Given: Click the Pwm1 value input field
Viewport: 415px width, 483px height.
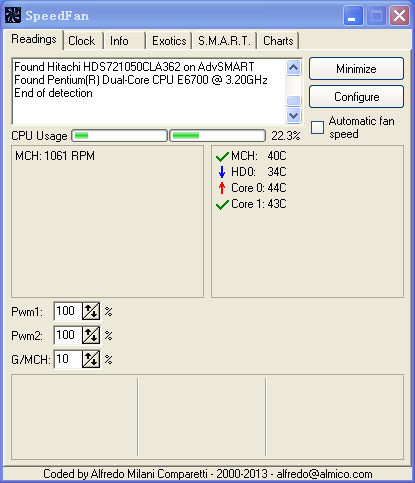Looking at the screenshot, I should (68, 311).
